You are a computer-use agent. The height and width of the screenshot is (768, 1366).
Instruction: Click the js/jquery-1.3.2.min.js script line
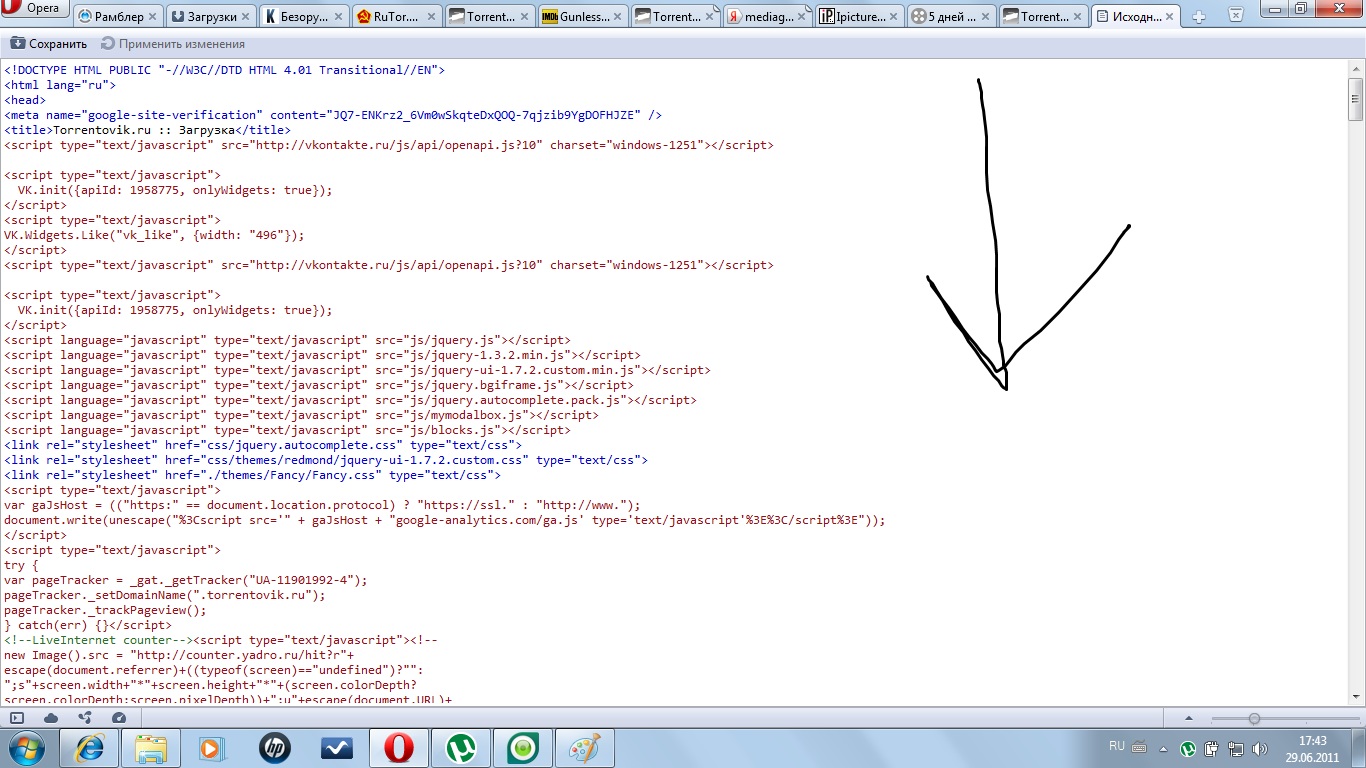click(x=322, y=355)
